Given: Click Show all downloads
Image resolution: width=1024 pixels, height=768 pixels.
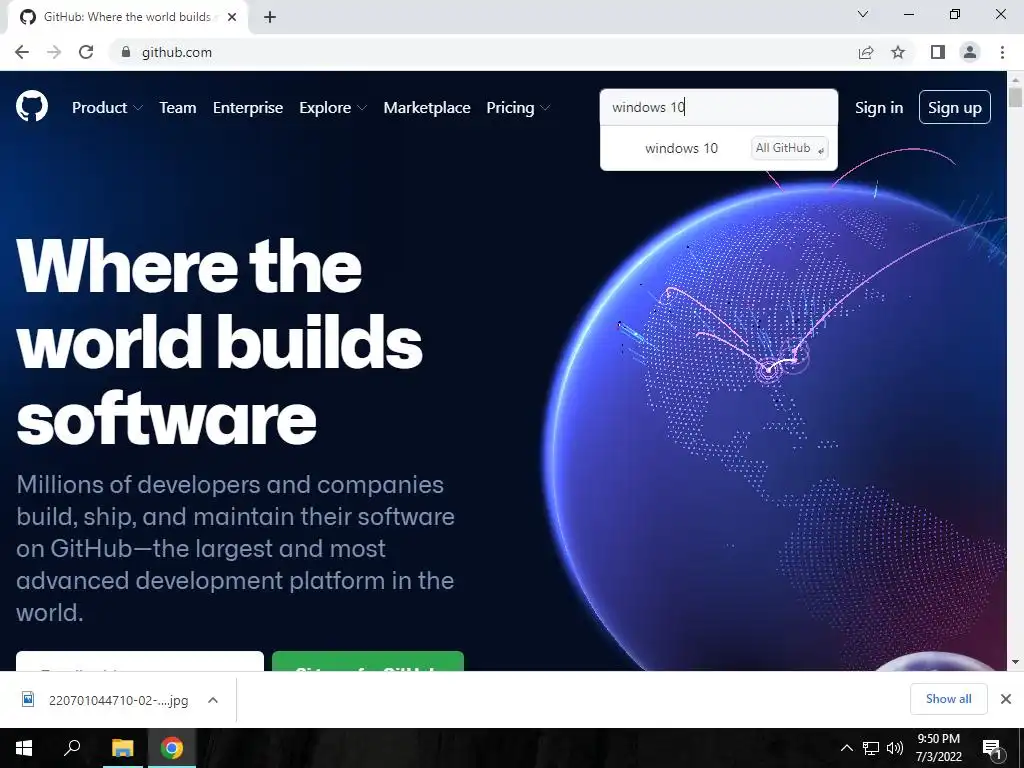Looking at the screenshot, I should click(x=948, y=699).
